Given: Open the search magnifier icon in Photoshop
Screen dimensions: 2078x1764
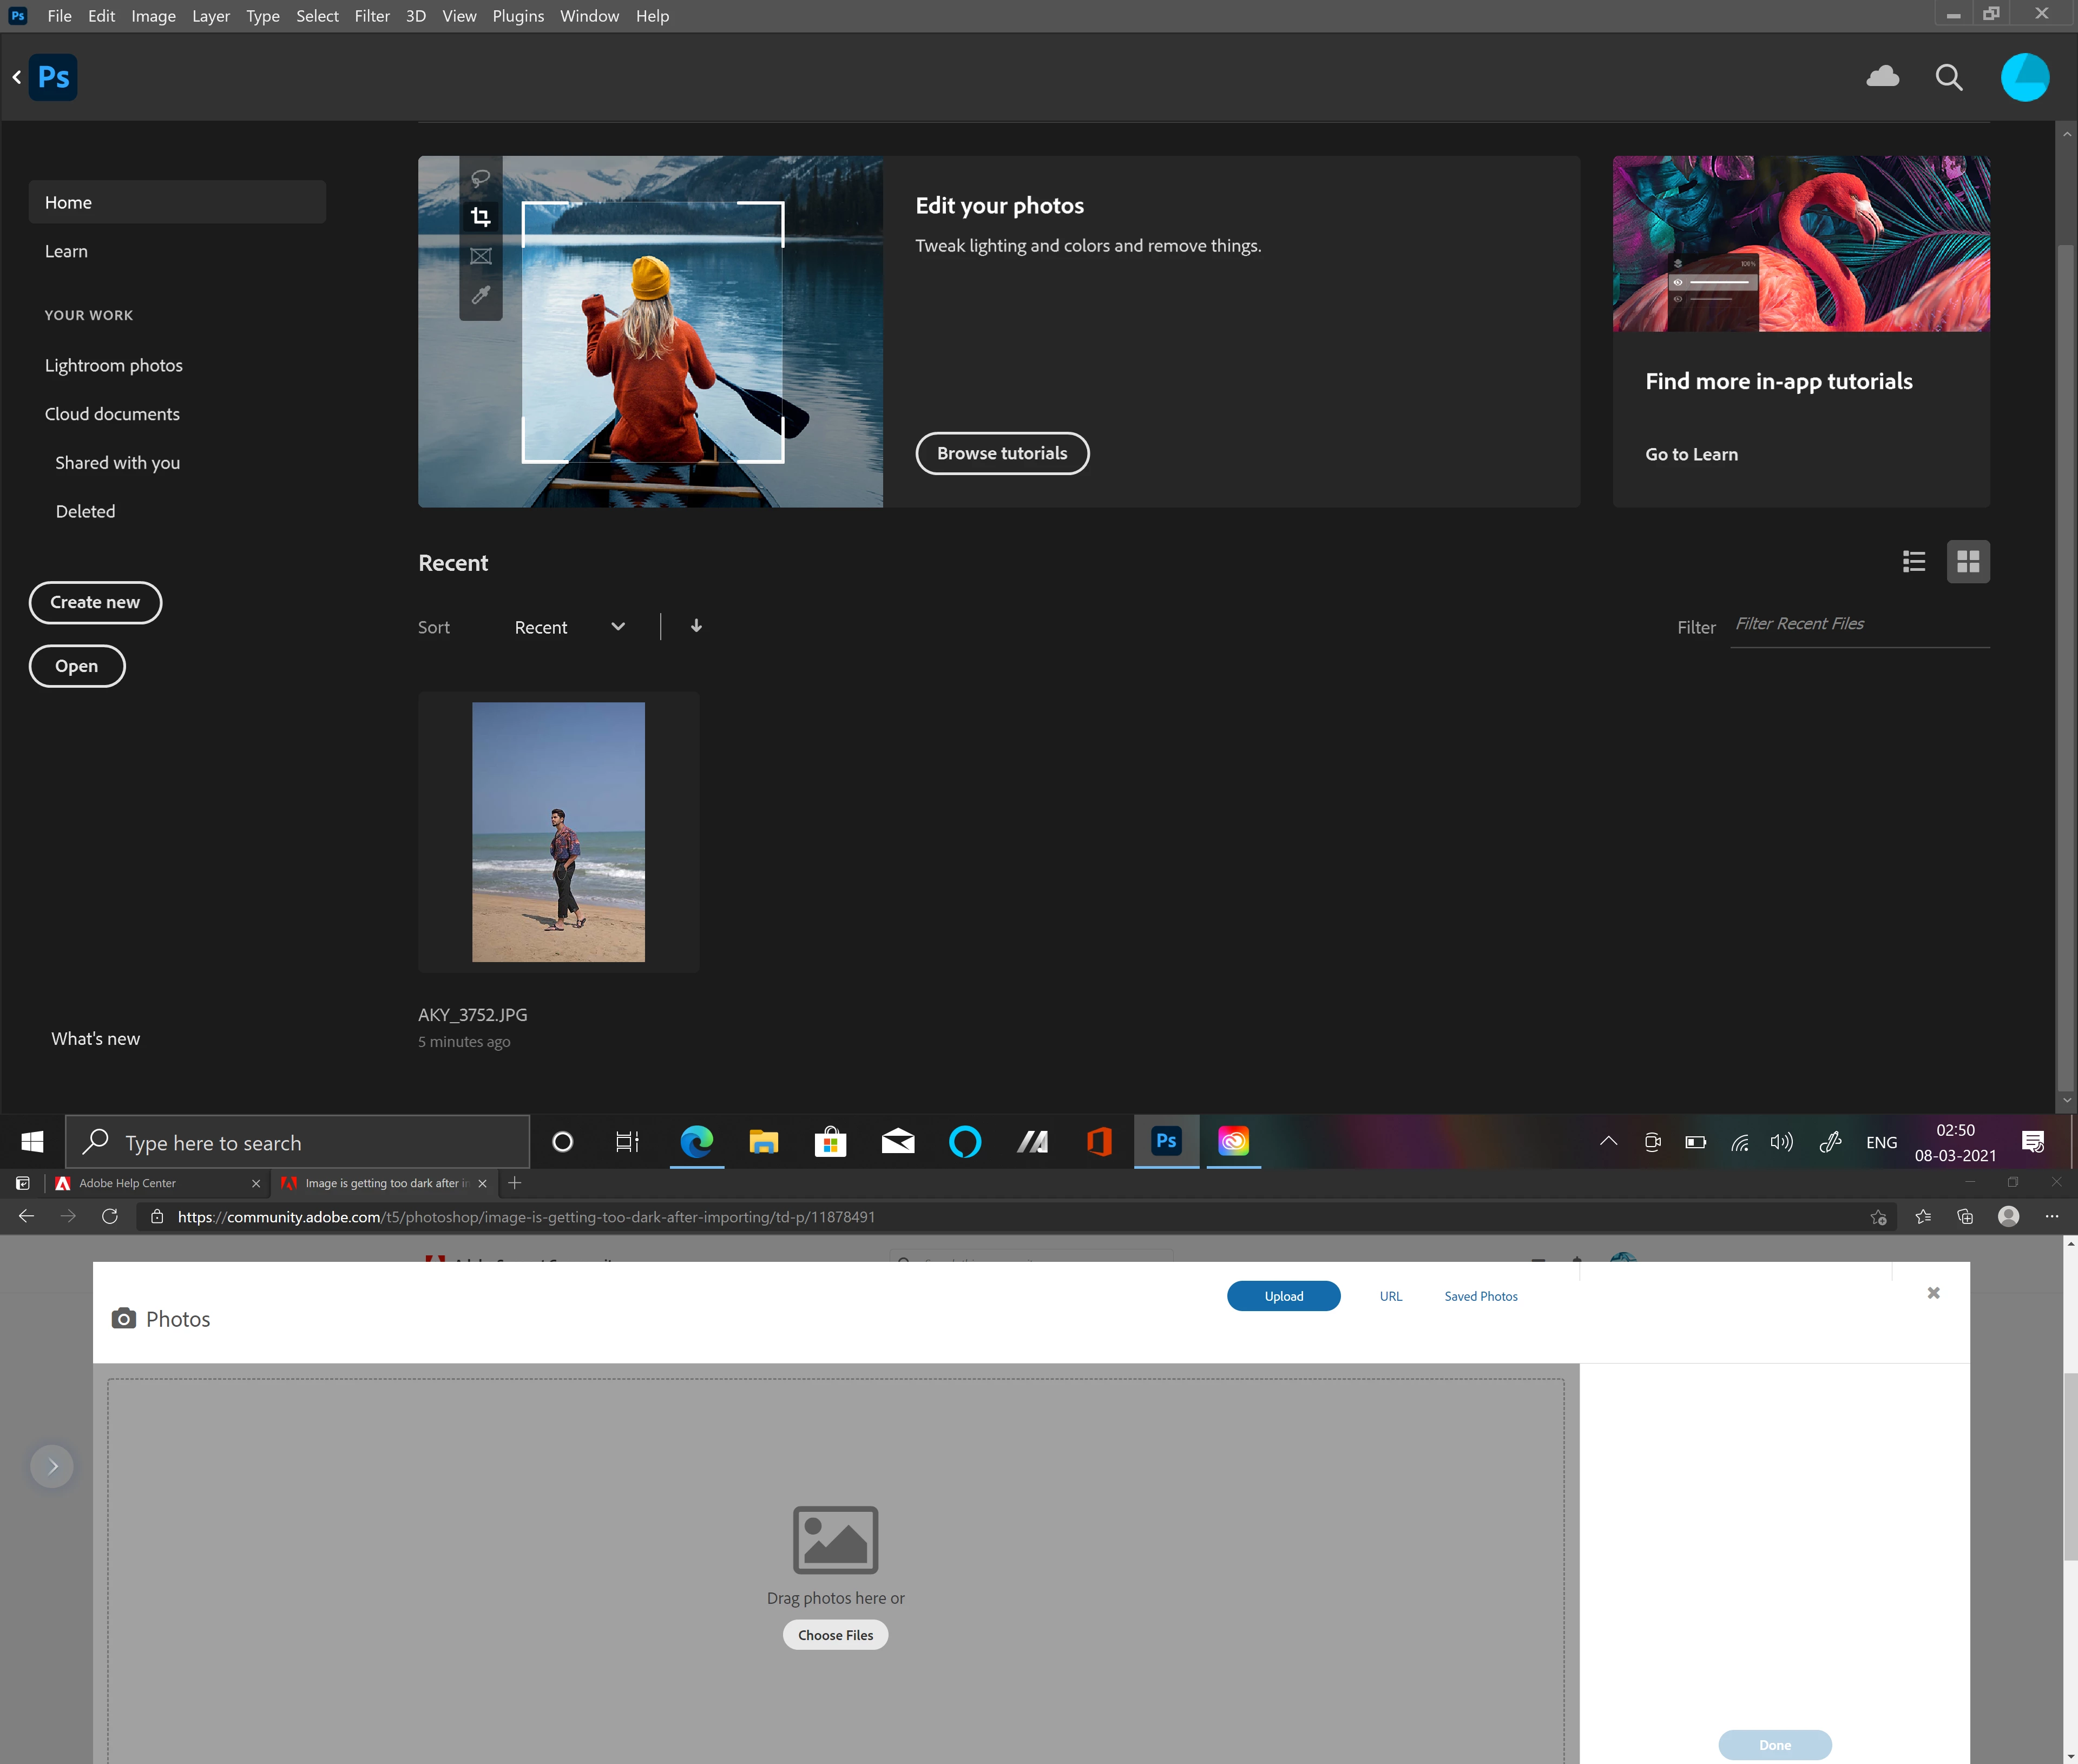Looking at the screenshot, I should pyautogui.click(x=1948, y=77).
